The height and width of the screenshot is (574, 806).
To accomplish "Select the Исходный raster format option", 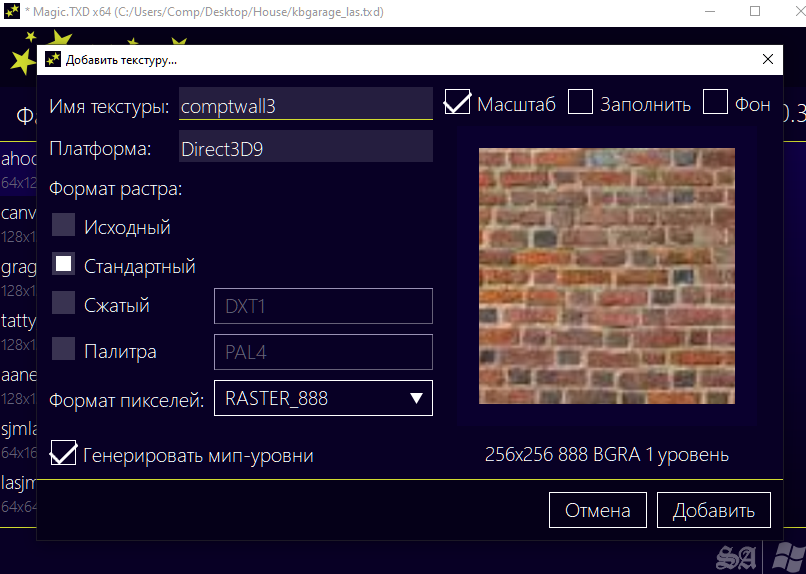I will [x=64, y=226].
